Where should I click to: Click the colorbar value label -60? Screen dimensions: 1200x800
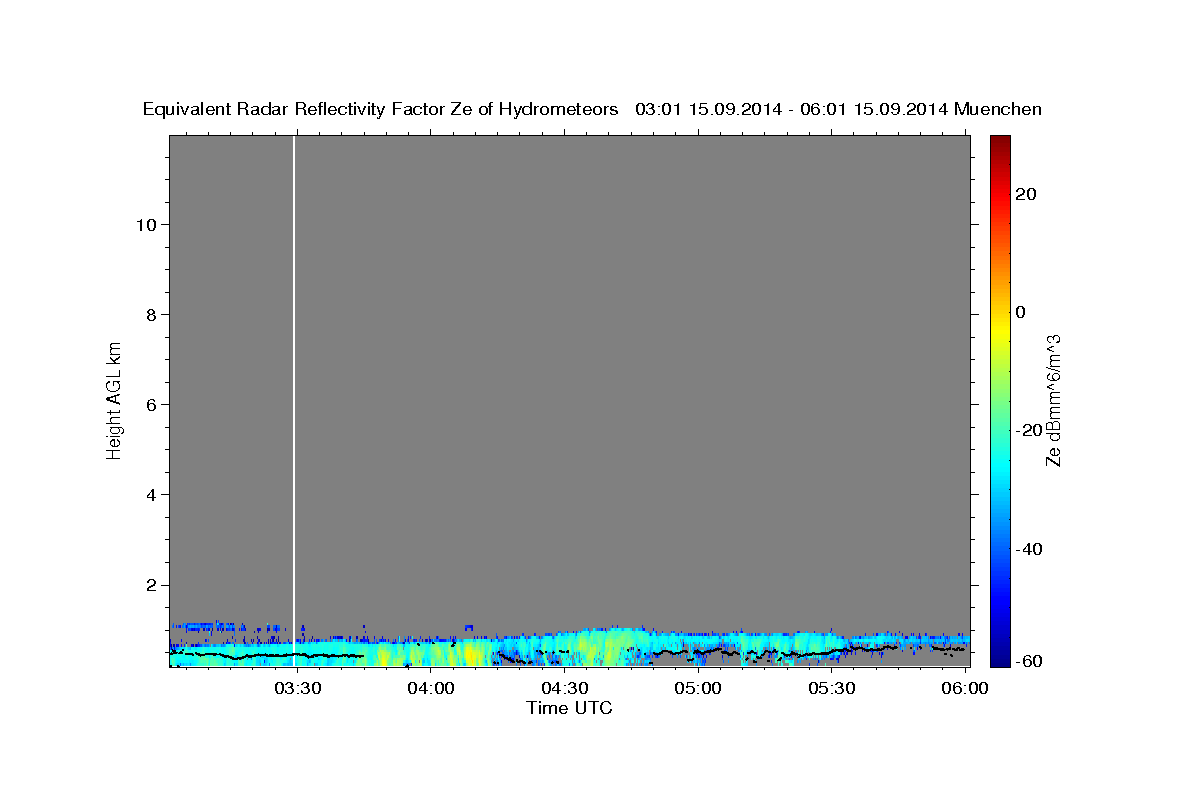[x=1028, y=661]
